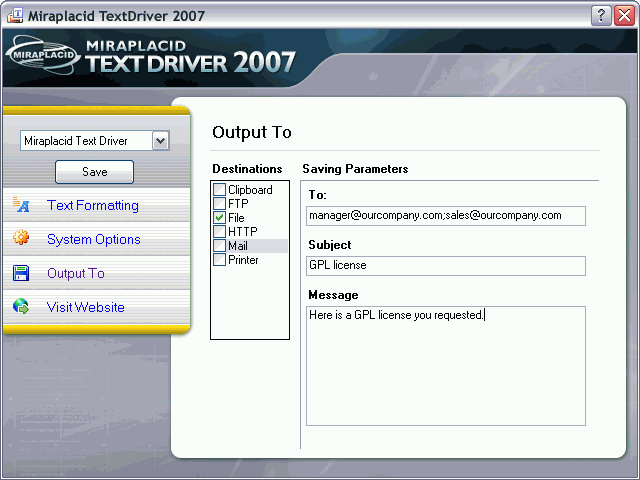
Task: Click the System Options gear icon
Action: point(21,237)
